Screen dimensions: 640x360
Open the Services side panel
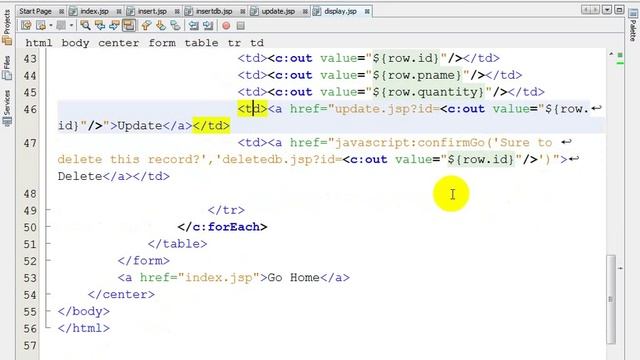pyautogui.click(x=7, y=108)
